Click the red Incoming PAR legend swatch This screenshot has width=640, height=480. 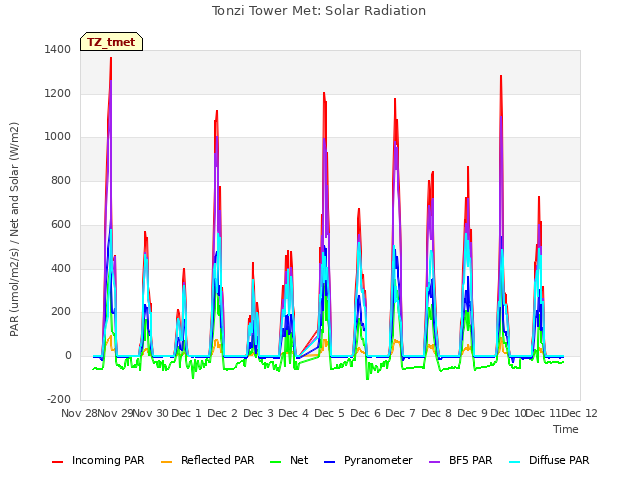pyautogui.click(x=58, y=462)
